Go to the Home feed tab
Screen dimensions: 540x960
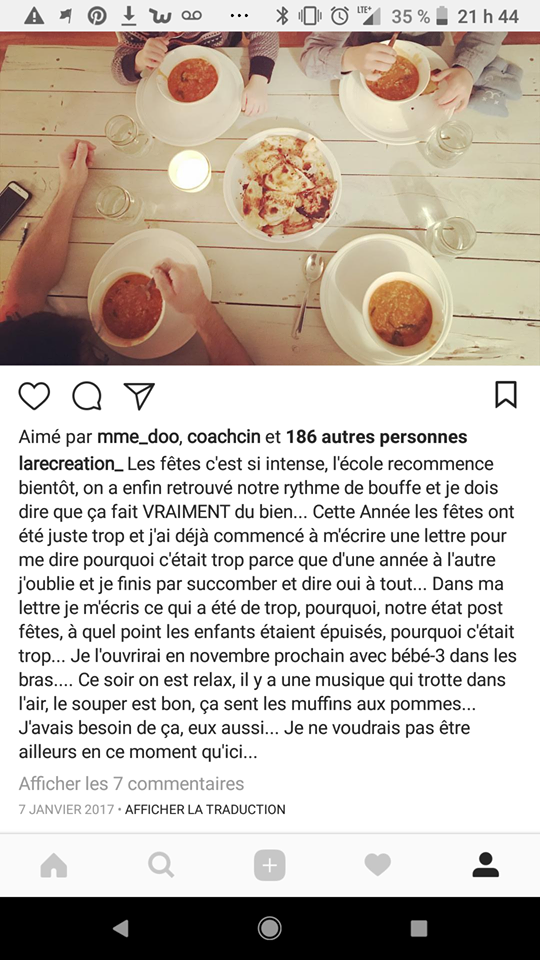[54, 865]
